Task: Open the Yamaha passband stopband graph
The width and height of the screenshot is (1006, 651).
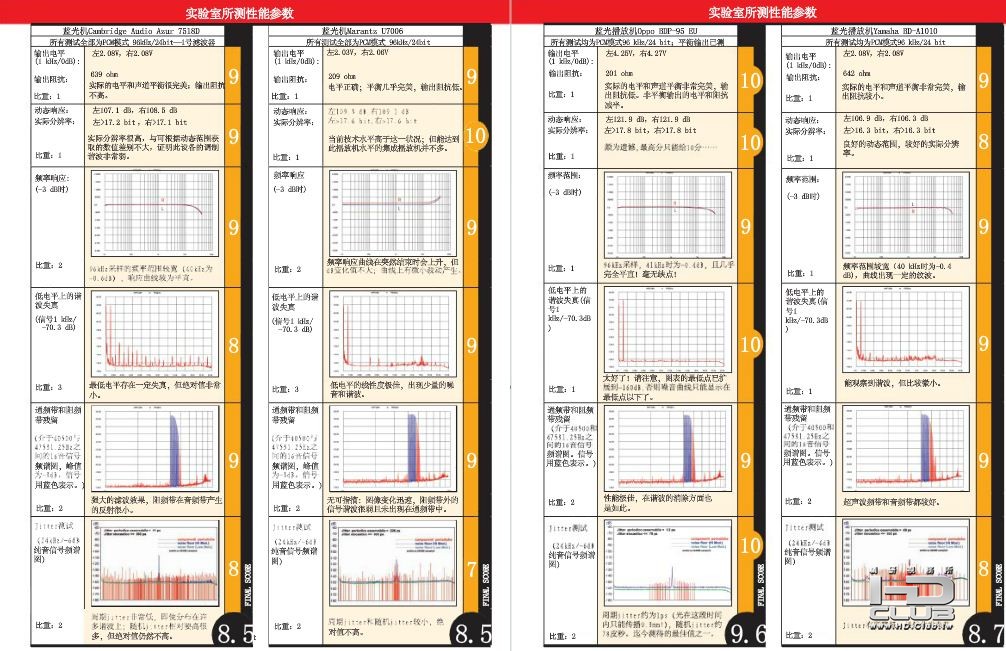Action: click(x=905, y=448)
